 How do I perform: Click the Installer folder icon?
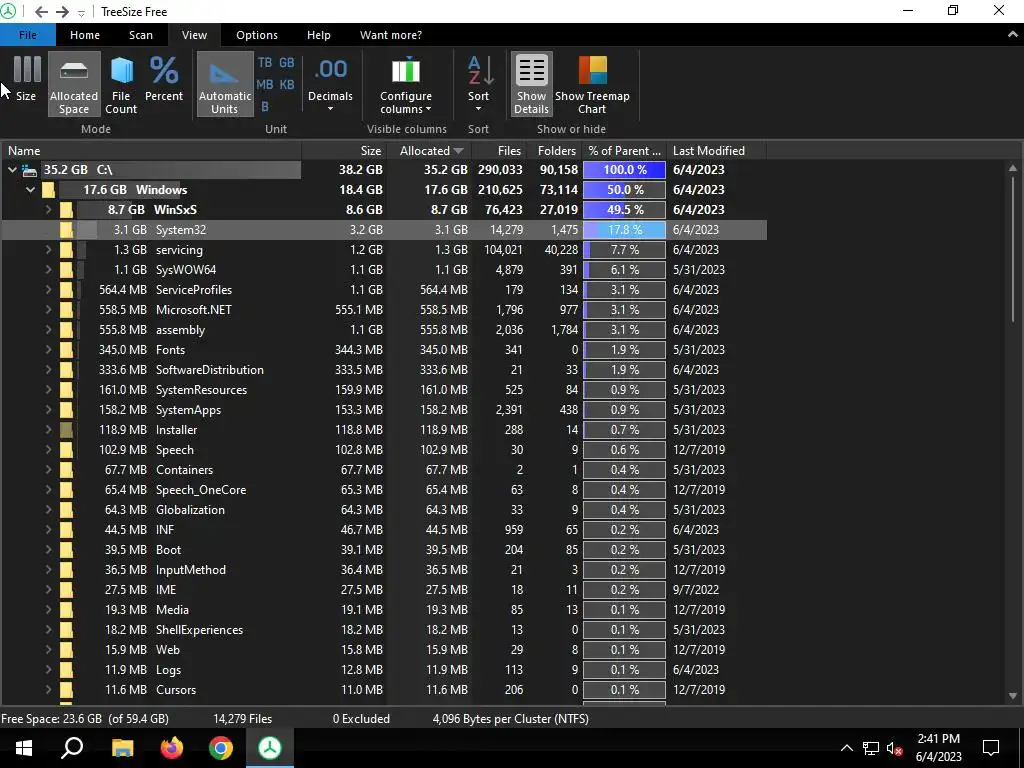tap(66, 430)
